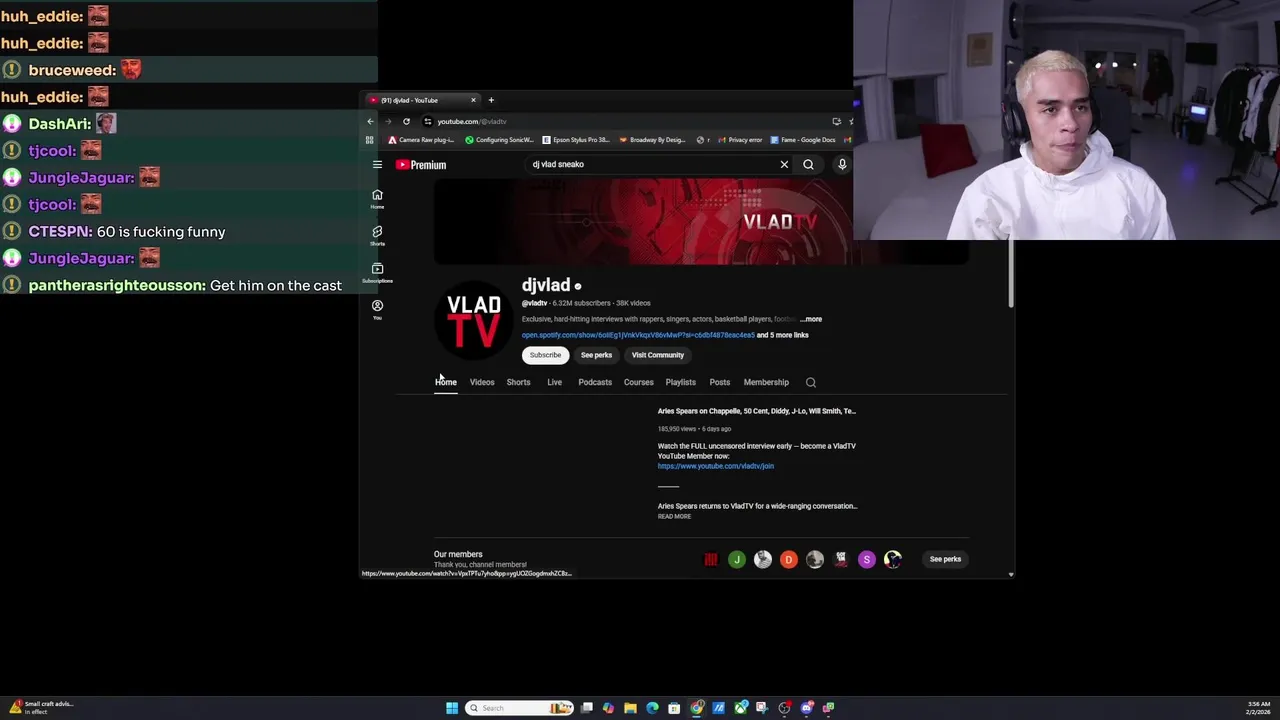Viewport: 1280px width, 720px height.
Task: Select the channel Home tab
Action: tap(446, 382)
